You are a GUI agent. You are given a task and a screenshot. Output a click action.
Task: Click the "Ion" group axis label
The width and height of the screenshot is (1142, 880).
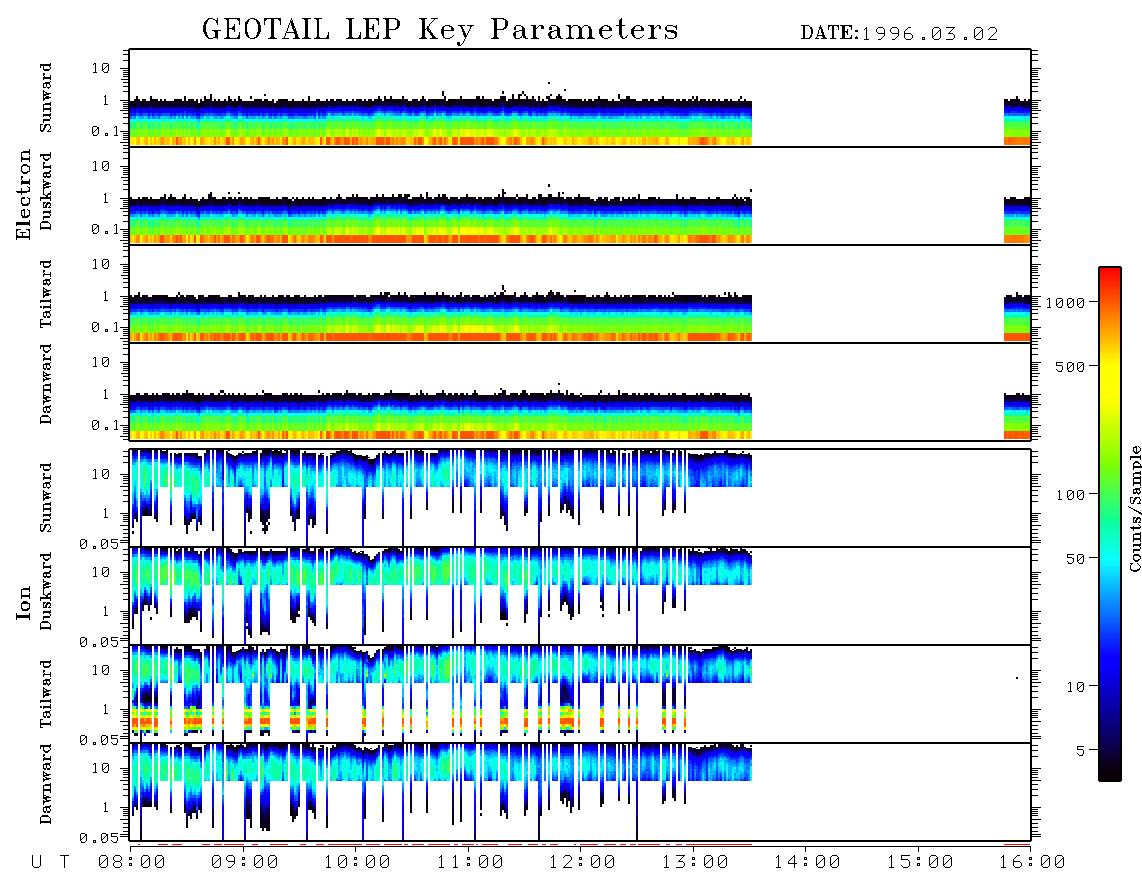24,602
